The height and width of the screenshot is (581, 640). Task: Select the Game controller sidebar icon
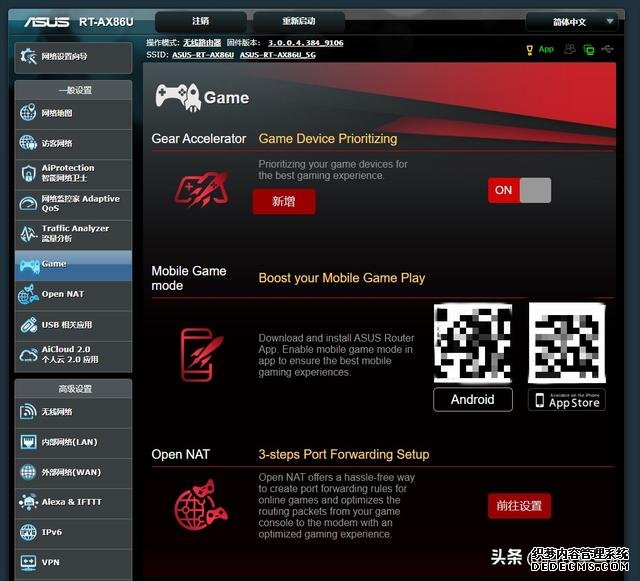[29, 266]
